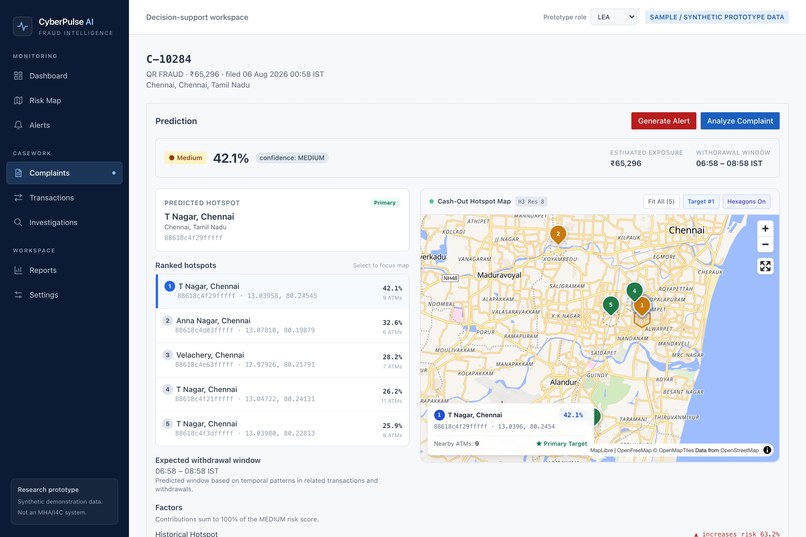Select ranked hotspot 2 Anna Nagar, Chennai
This screenshot has height=537, width=806.
coord(283,326)
